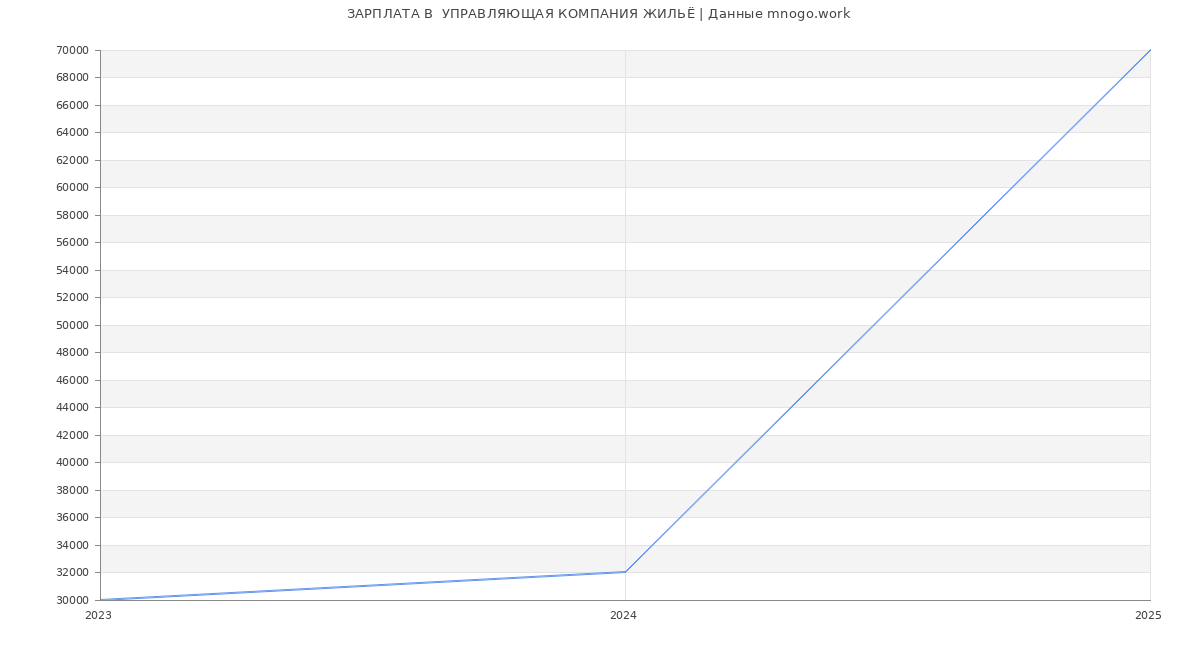Viewport: 1200px width, 650px height.
Task: Select the 2025 data point at 70000
Action: 1150,50
